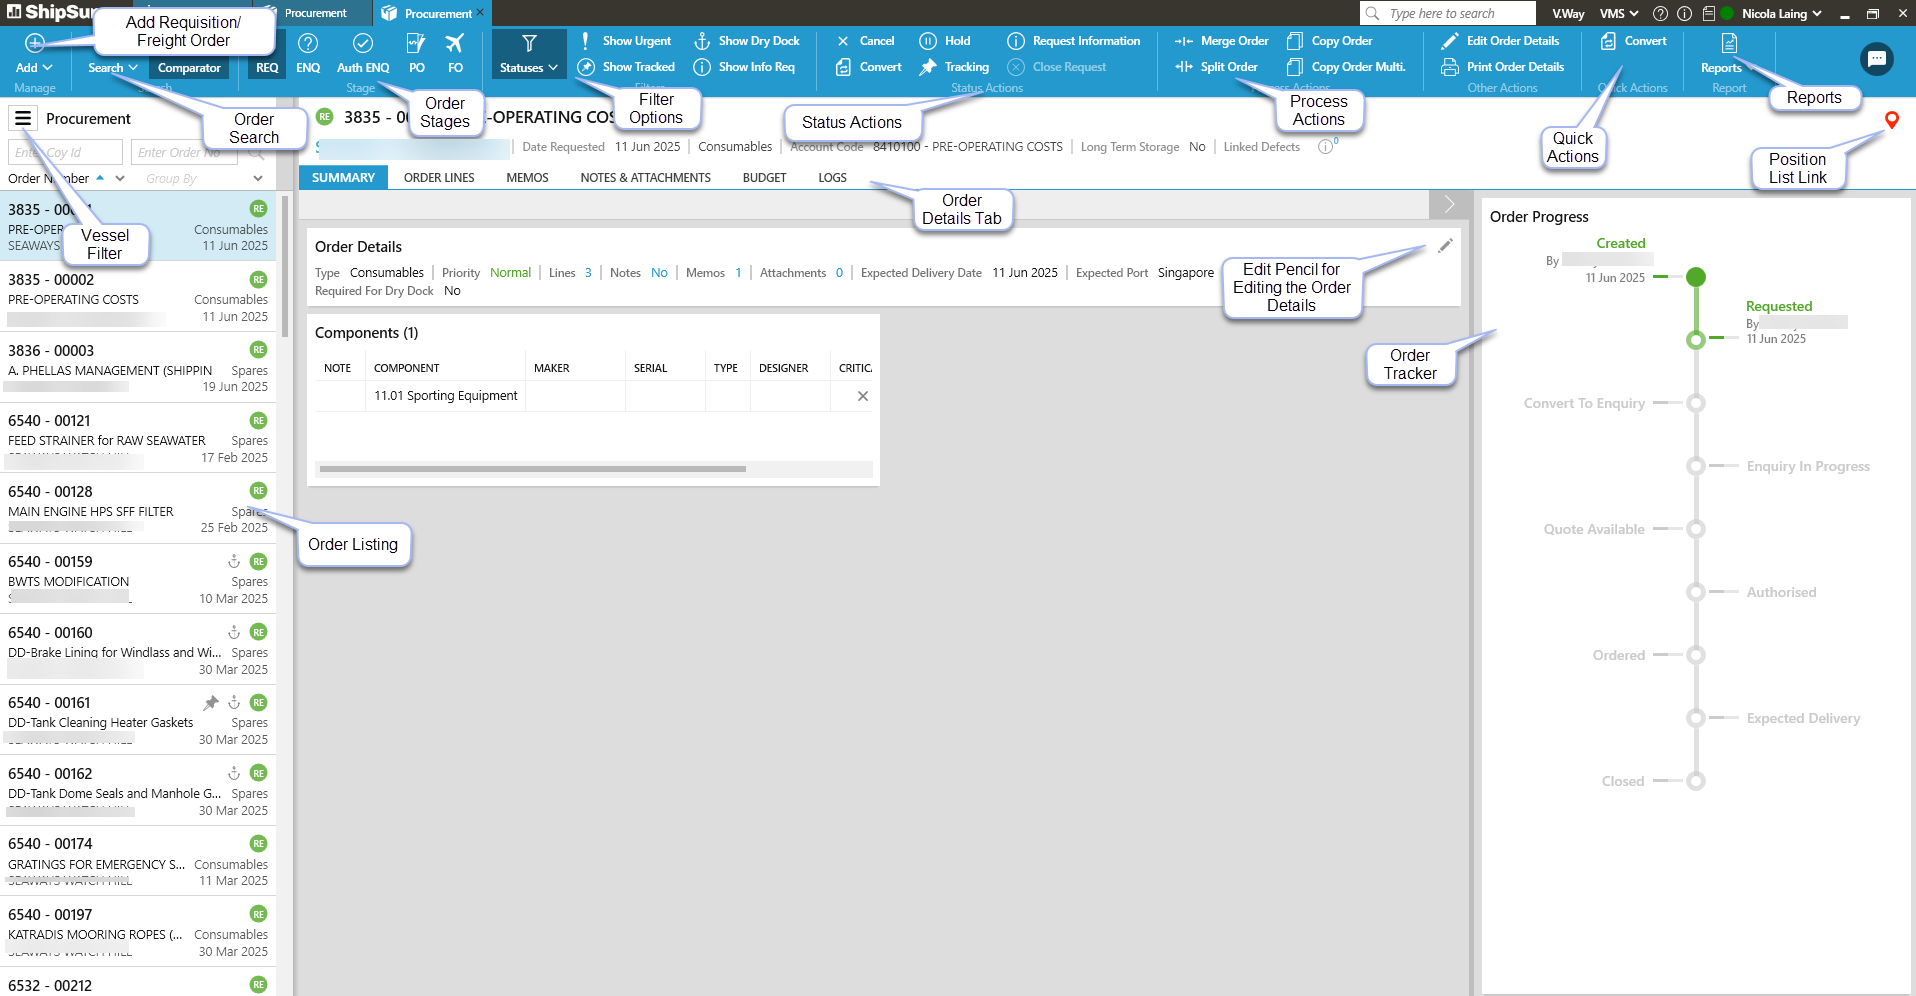Open the hamburger menu beside Procurement

23,118
